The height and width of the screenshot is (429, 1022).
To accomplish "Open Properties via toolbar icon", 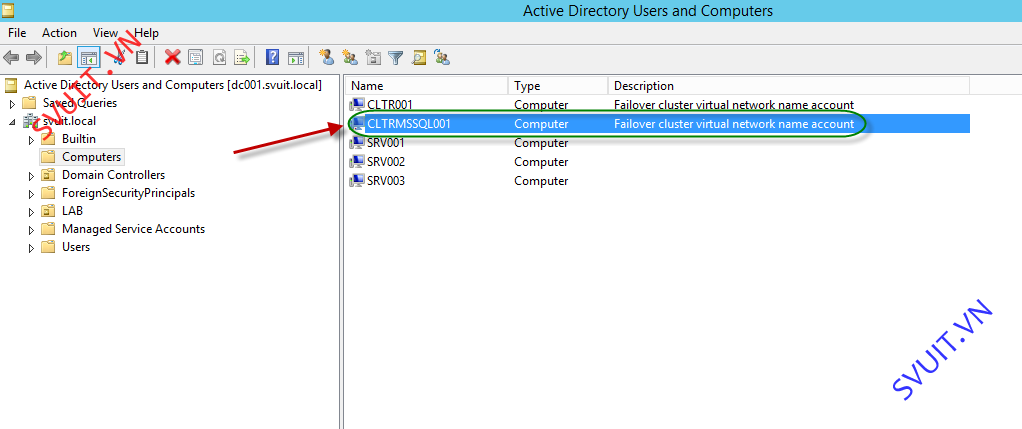I will point(196,57).
